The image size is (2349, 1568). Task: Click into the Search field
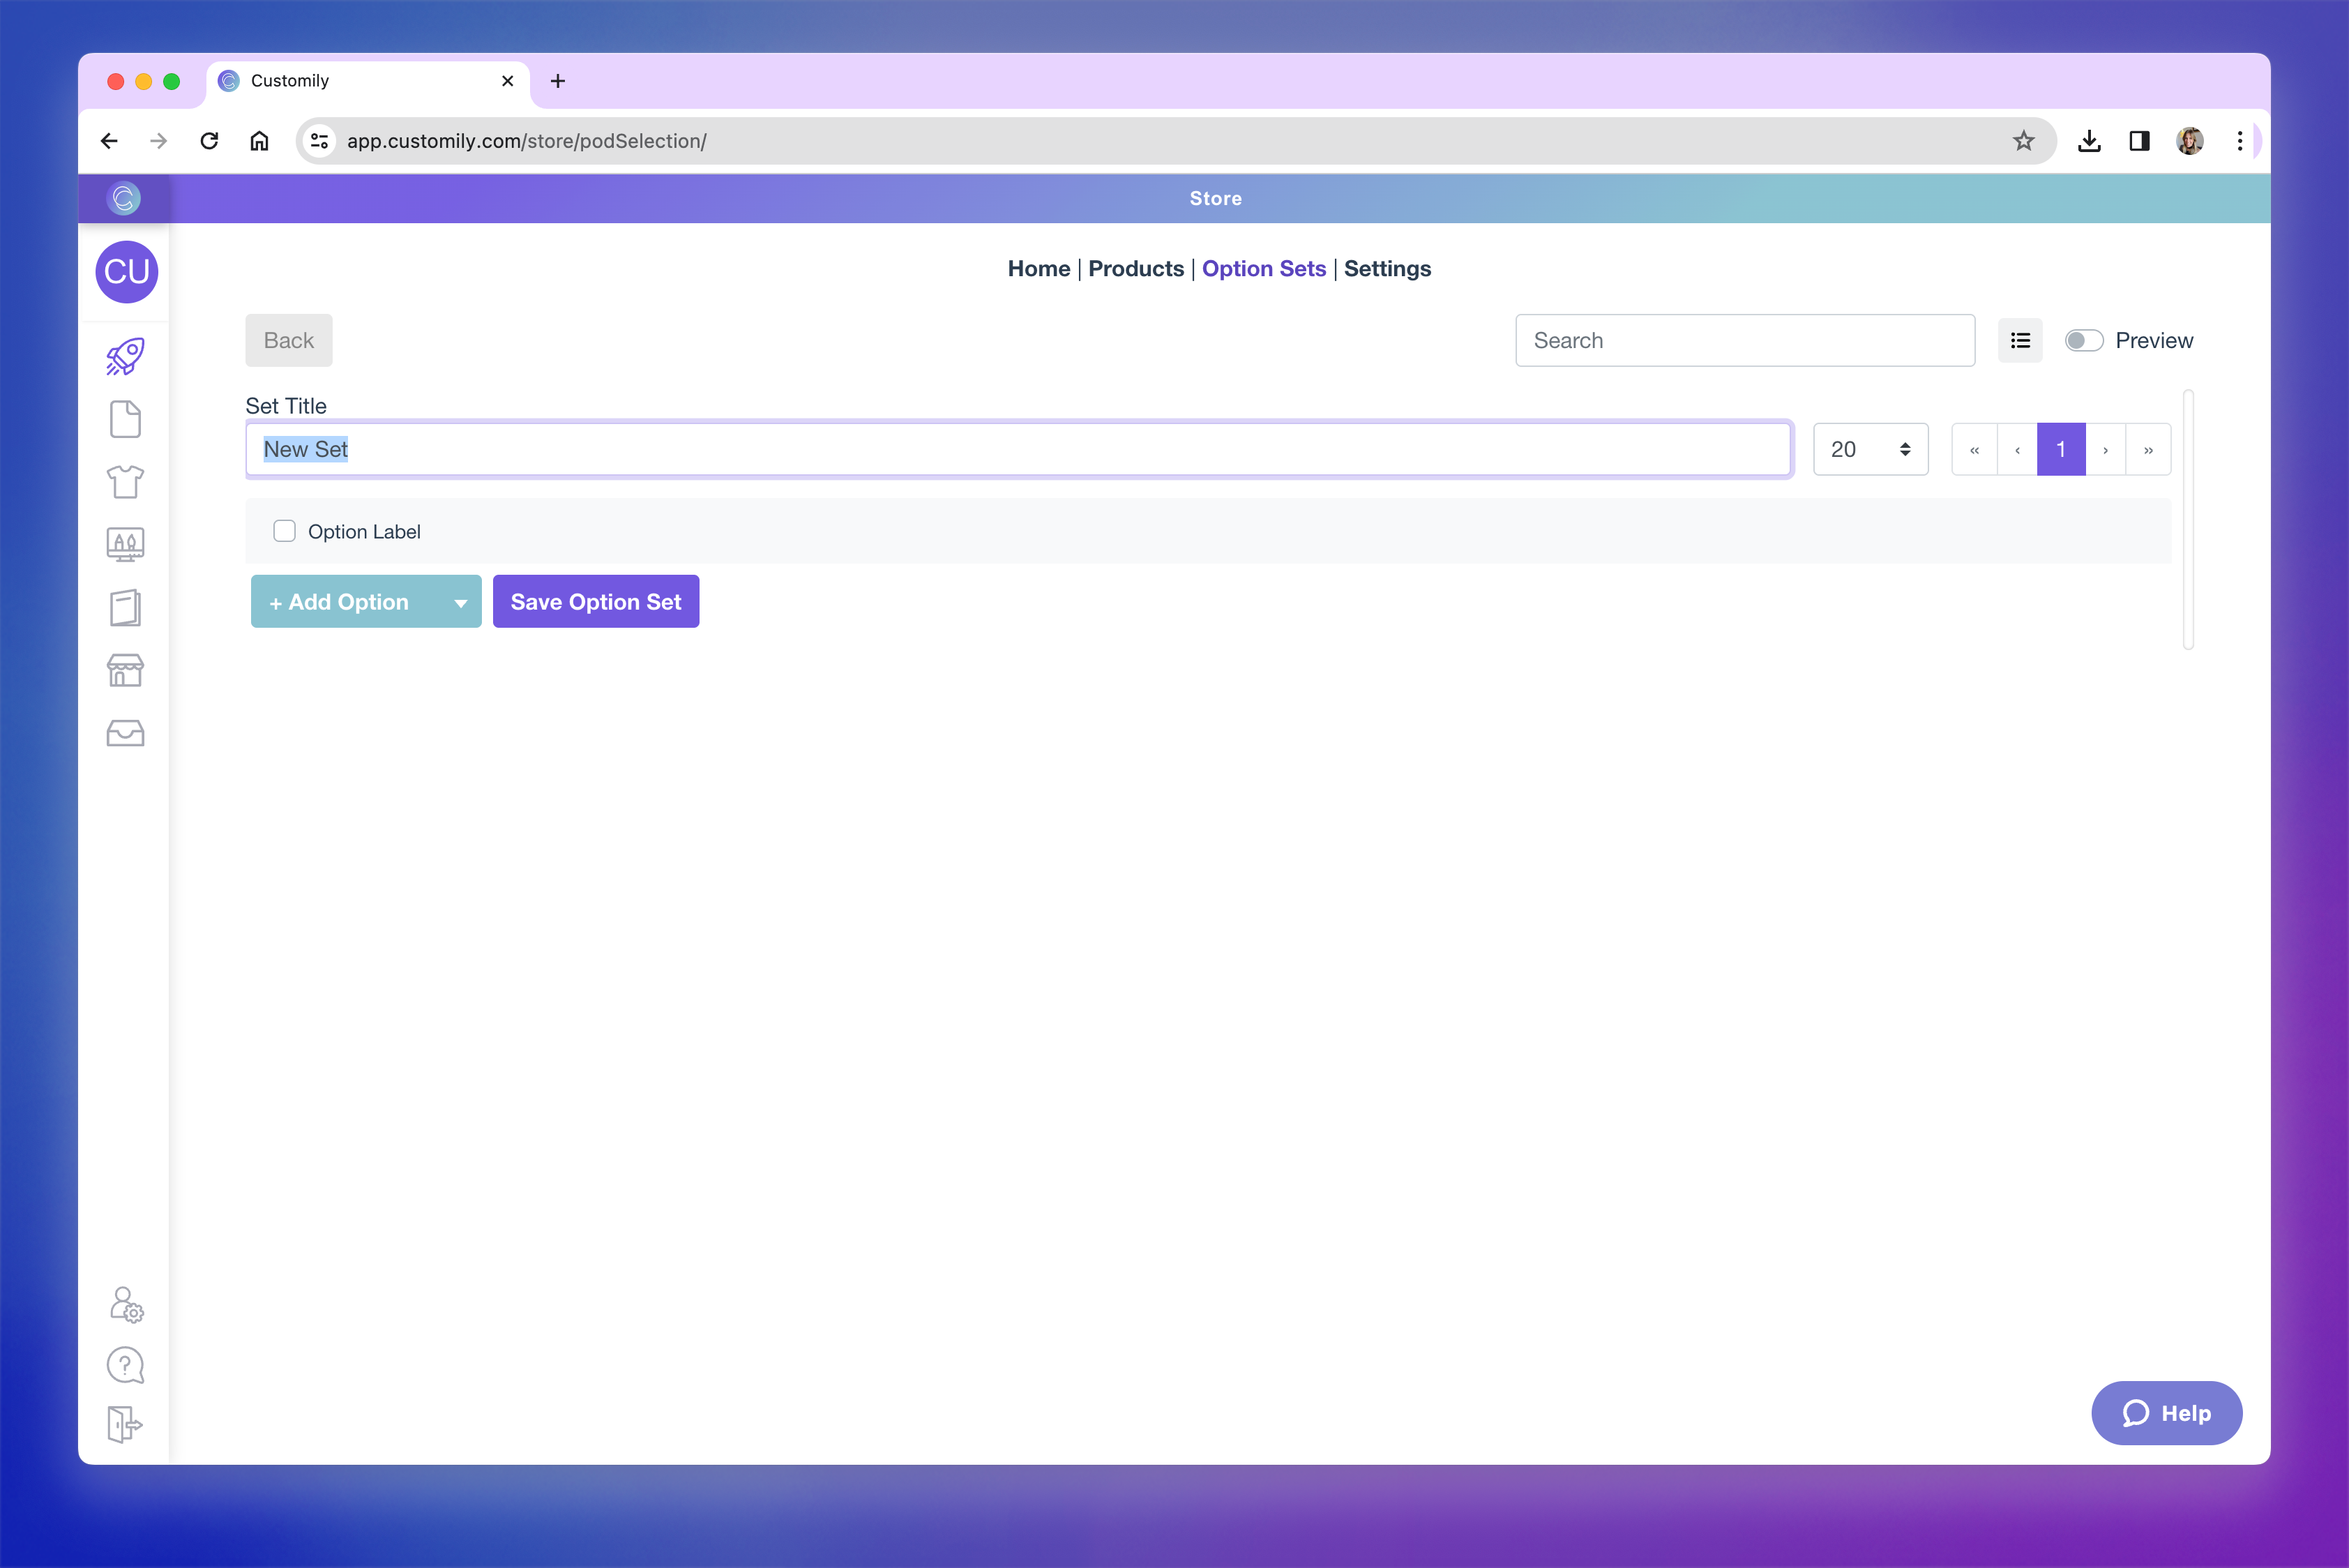1744,341
